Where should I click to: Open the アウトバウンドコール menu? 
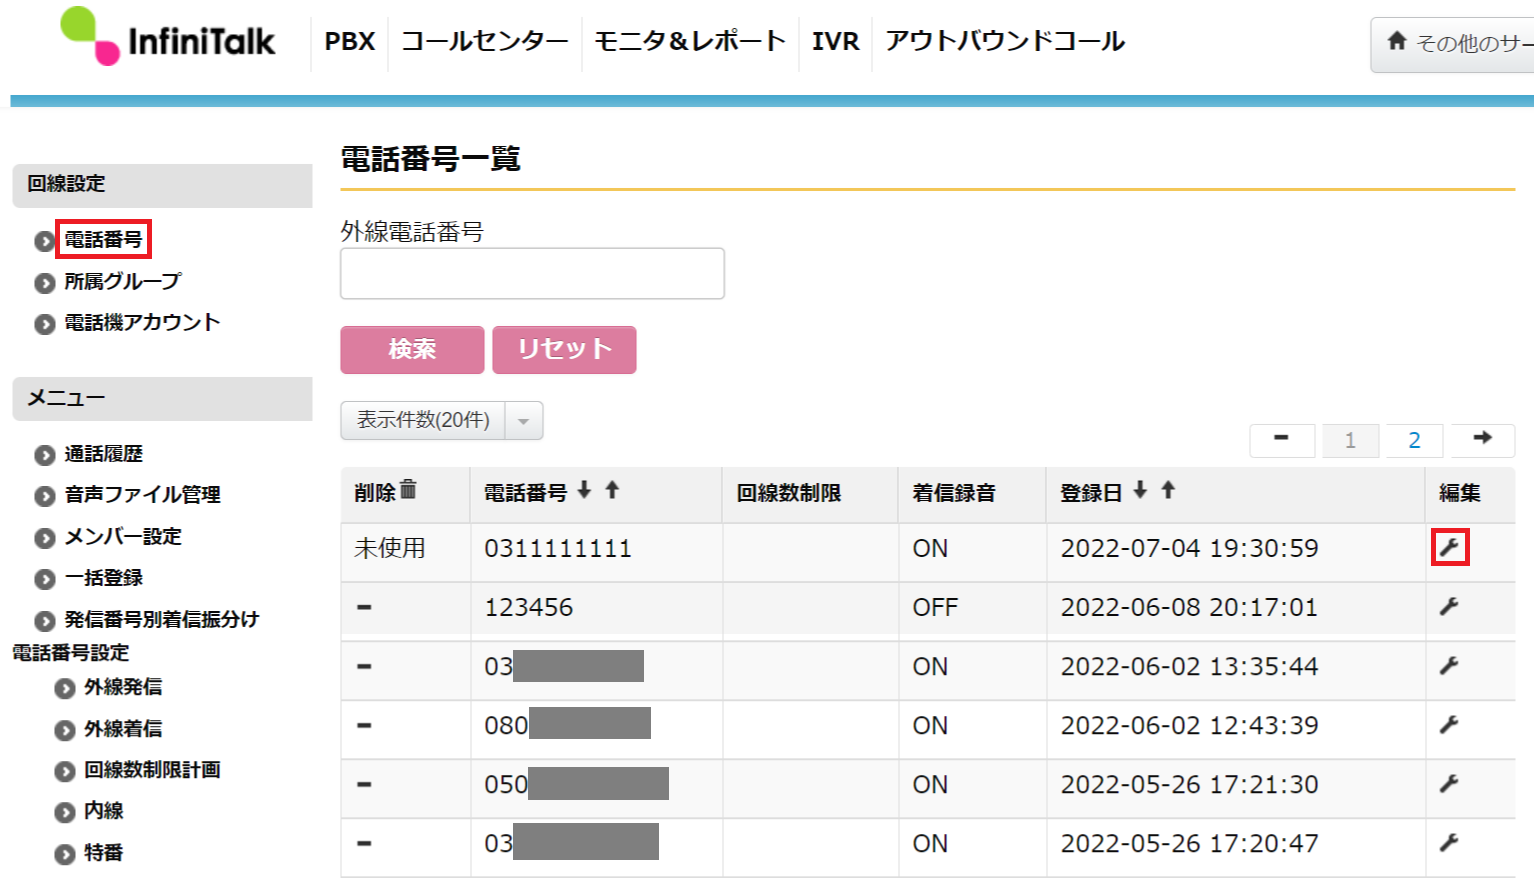pyautogui.click(x=1005, y=42)
